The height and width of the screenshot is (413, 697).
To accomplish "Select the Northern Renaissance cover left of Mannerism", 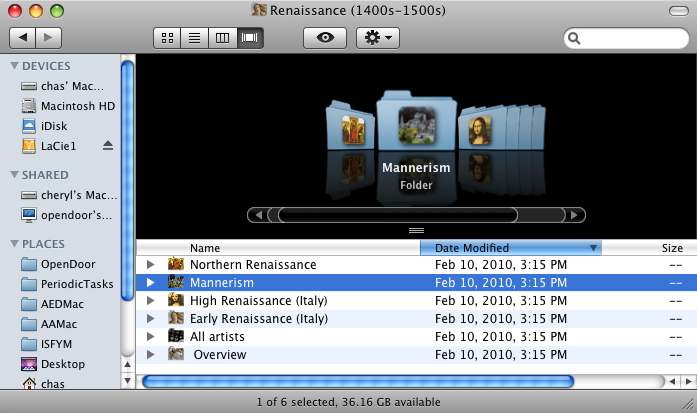I will point(351,126).
